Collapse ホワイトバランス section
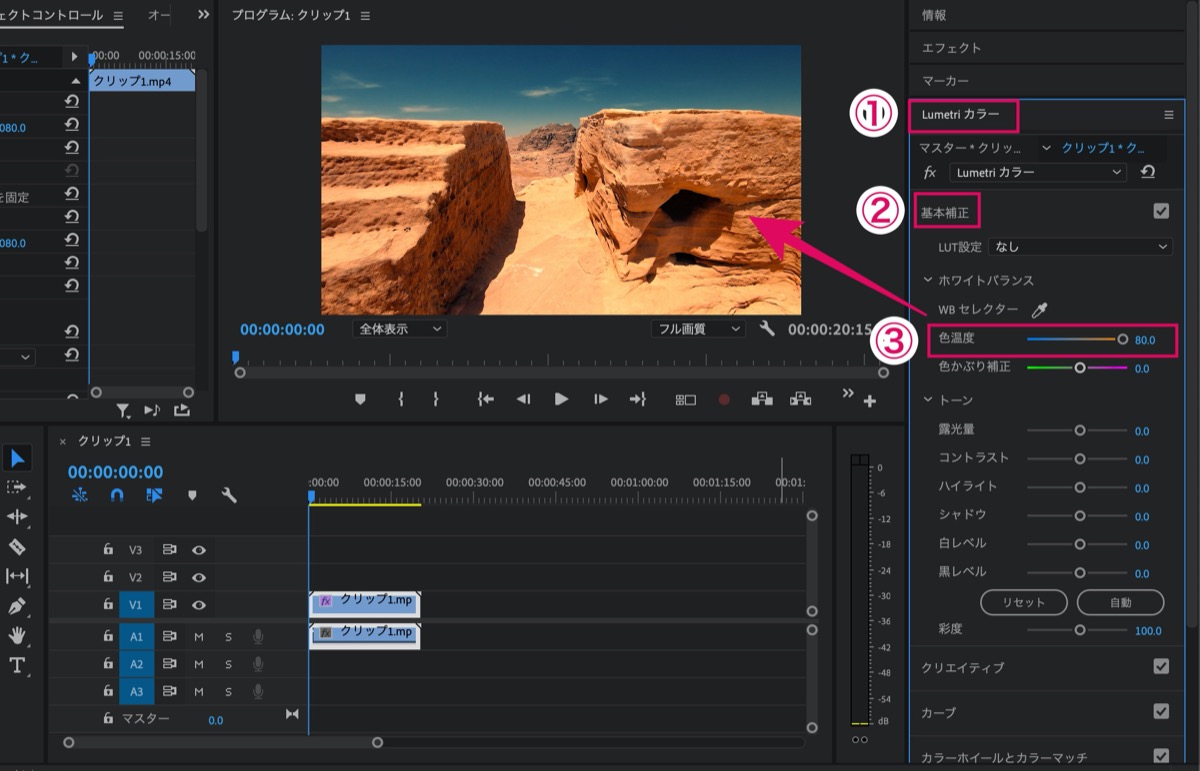1200x771 pixels. point(928,280)
